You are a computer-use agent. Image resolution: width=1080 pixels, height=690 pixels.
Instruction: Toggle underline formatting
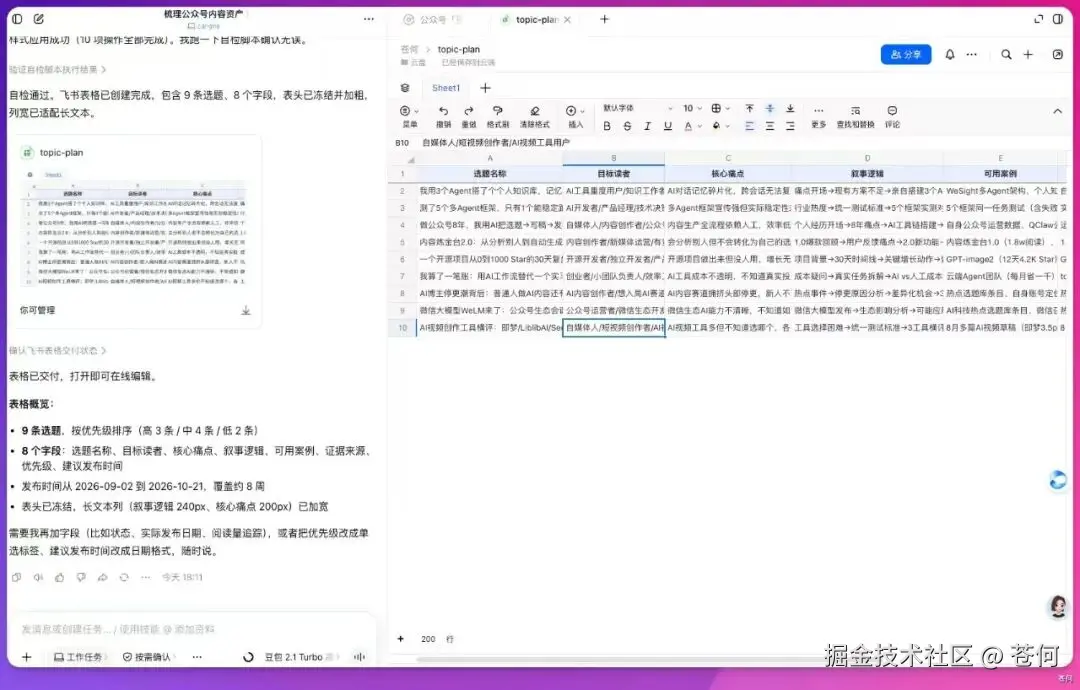667,126
